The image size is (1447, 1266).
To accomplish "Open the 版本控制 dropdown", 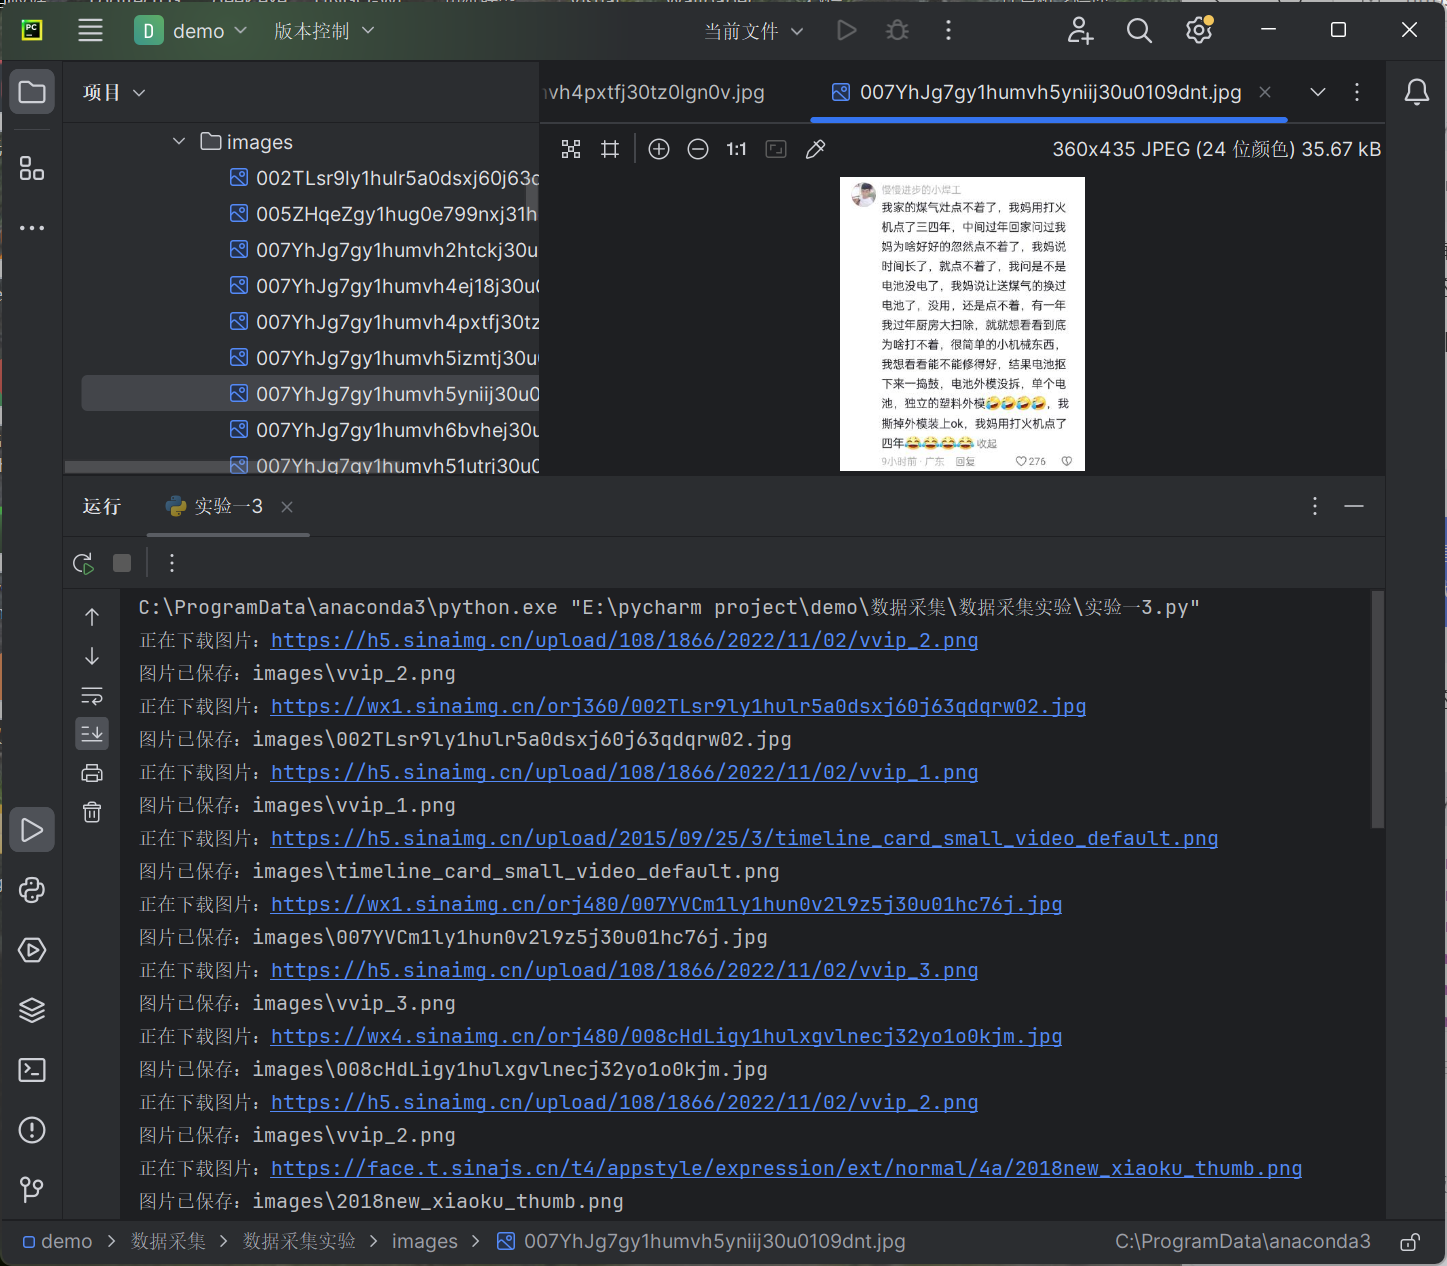I will tap(324, 31).
